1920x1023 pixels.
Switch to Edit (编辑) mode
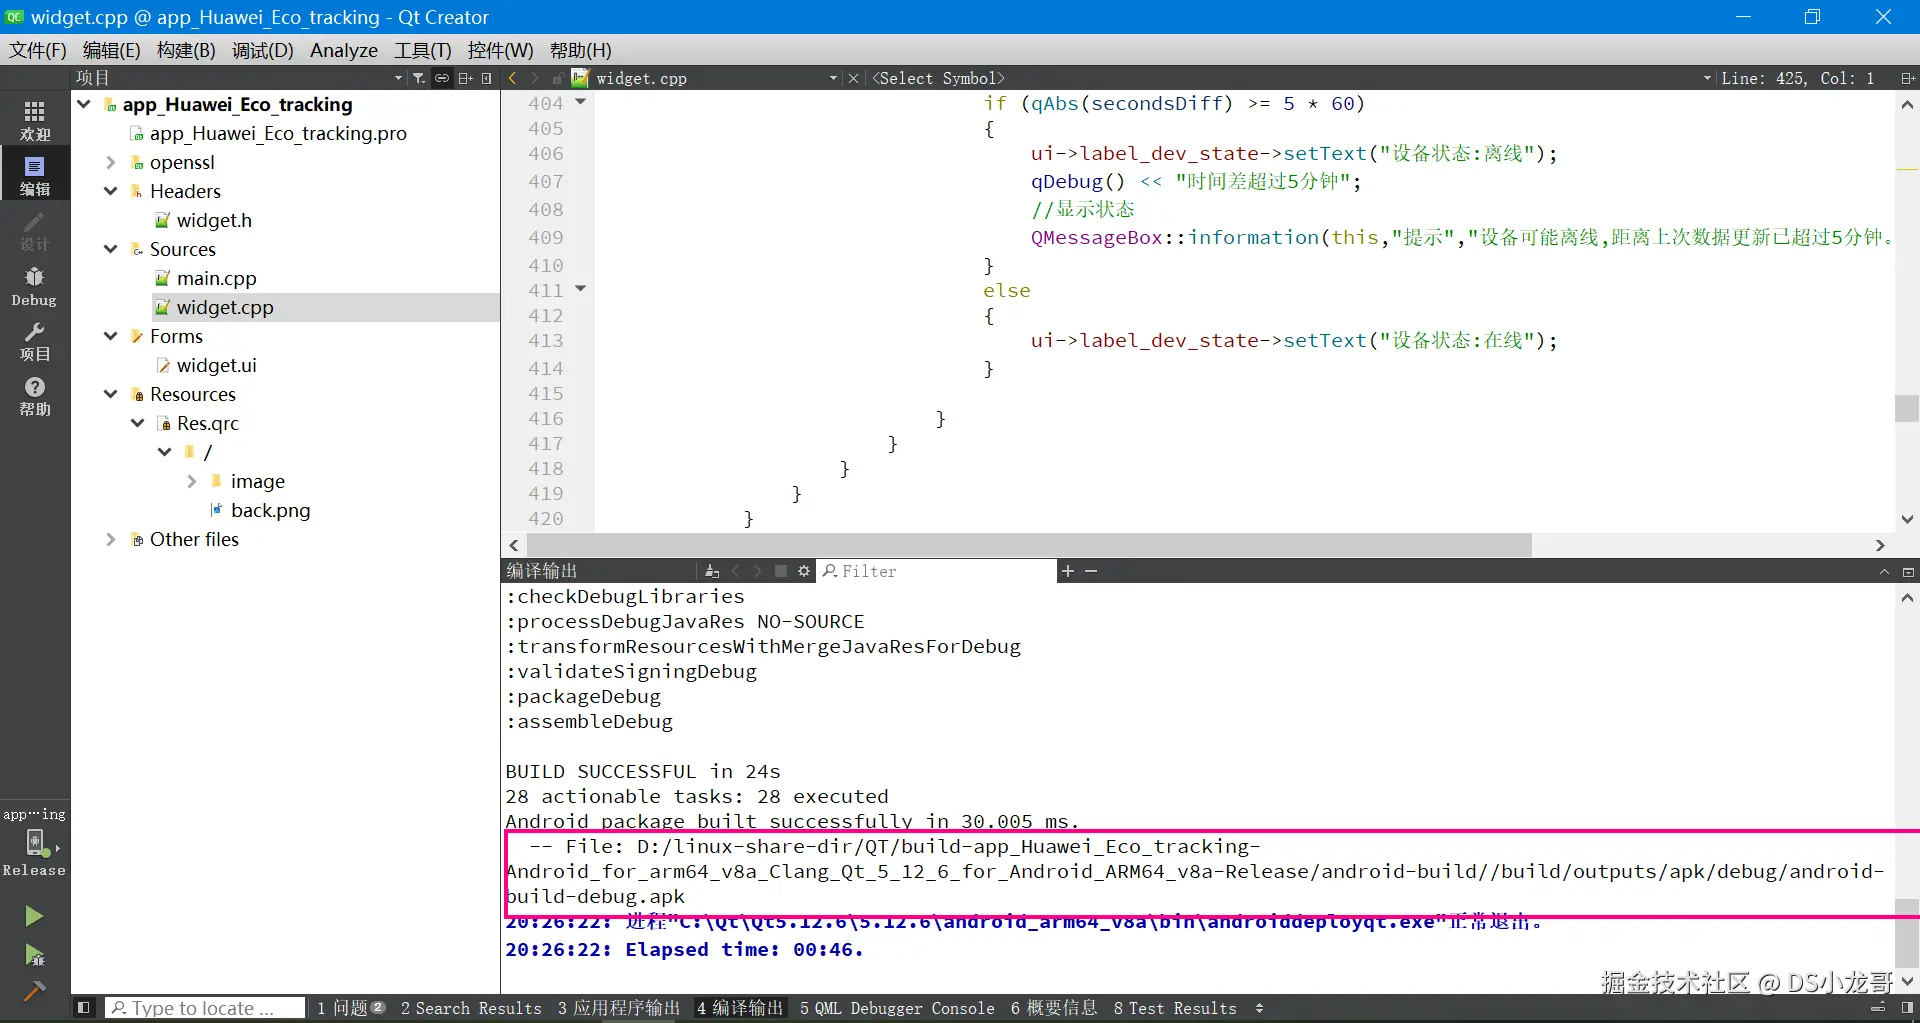[34, 175]
